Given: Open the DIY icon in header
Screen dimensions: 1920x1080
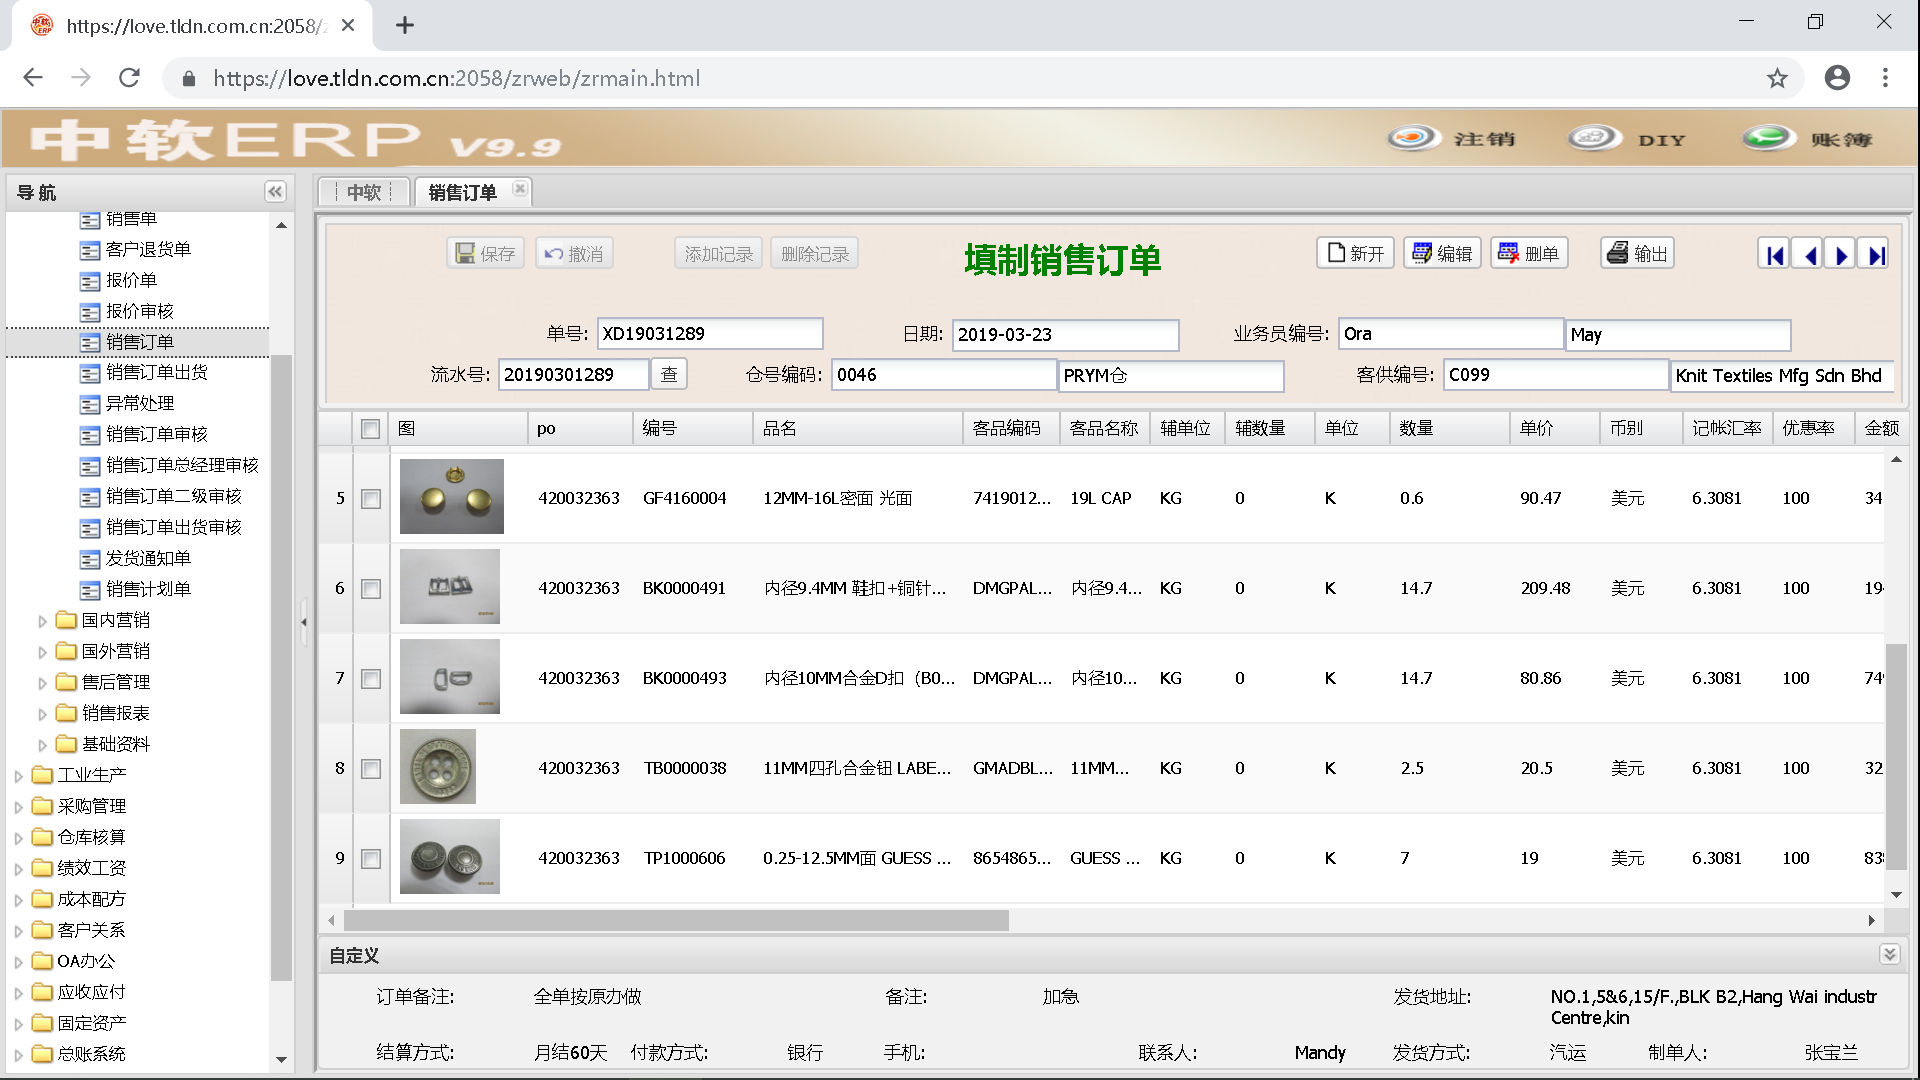Looking at the screenshot, I should tap(1594, 138).
